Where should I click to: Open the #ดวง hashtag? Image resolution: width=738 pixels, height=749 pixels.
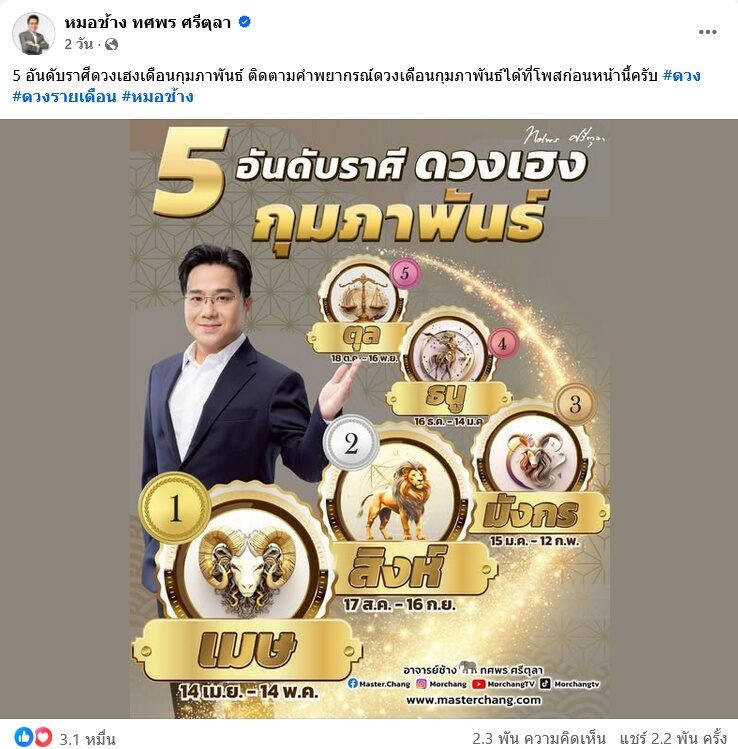pyautogui.click(x=682, y=75)
